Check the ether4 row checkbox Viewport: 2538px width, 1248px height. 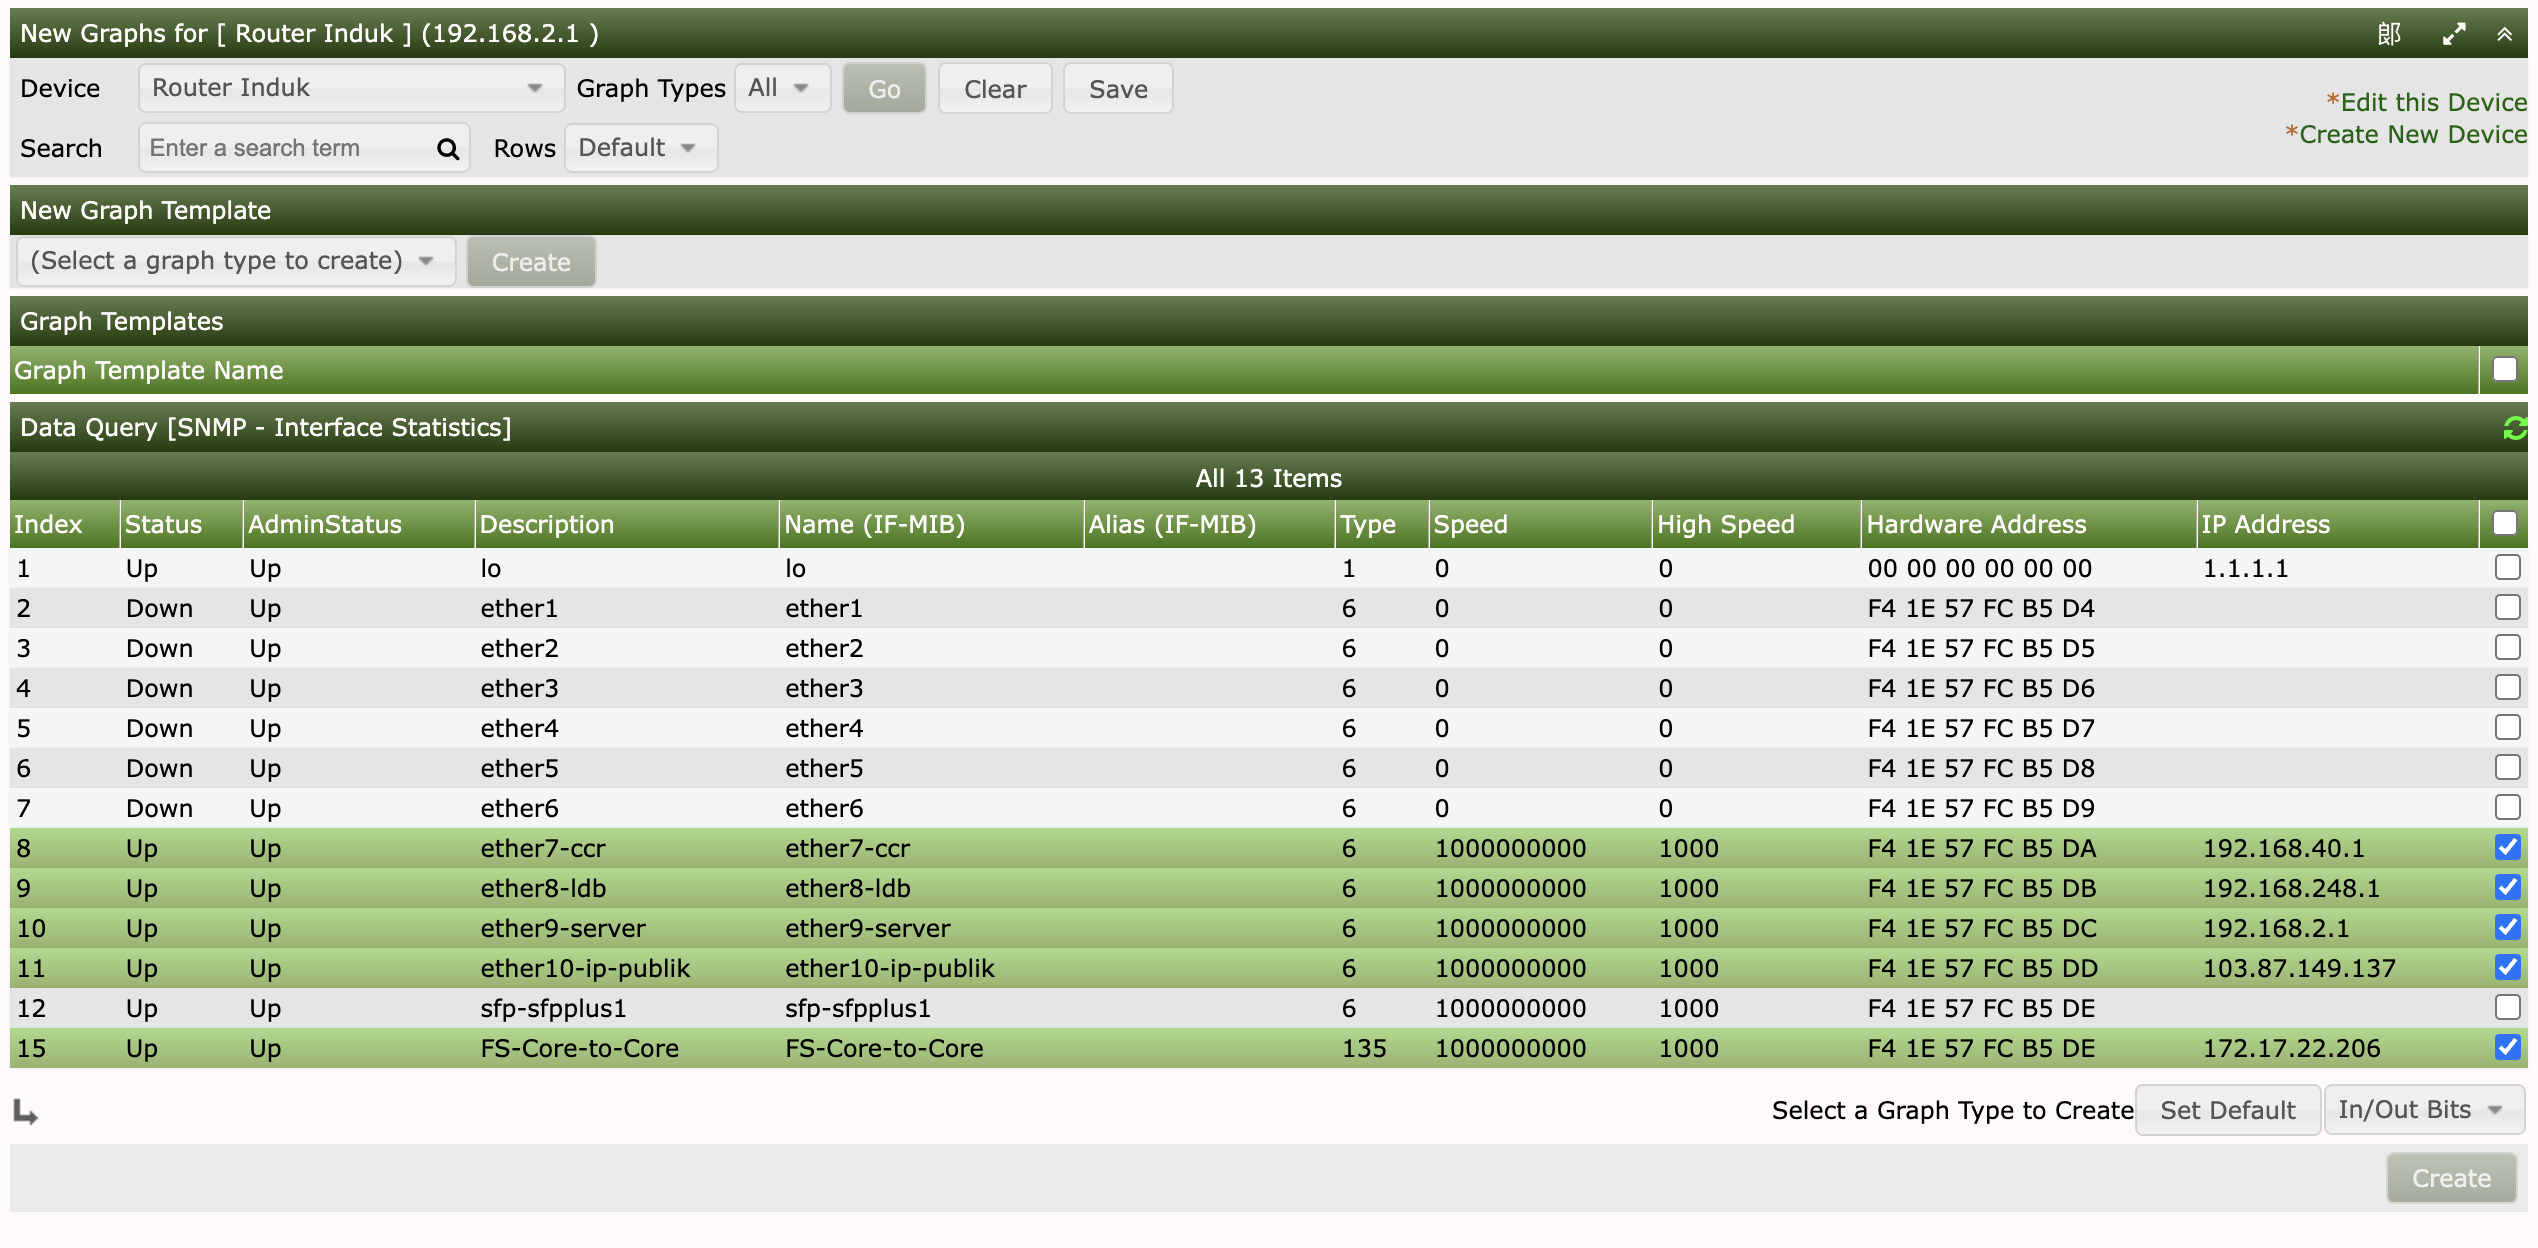tap(2507, 727)
